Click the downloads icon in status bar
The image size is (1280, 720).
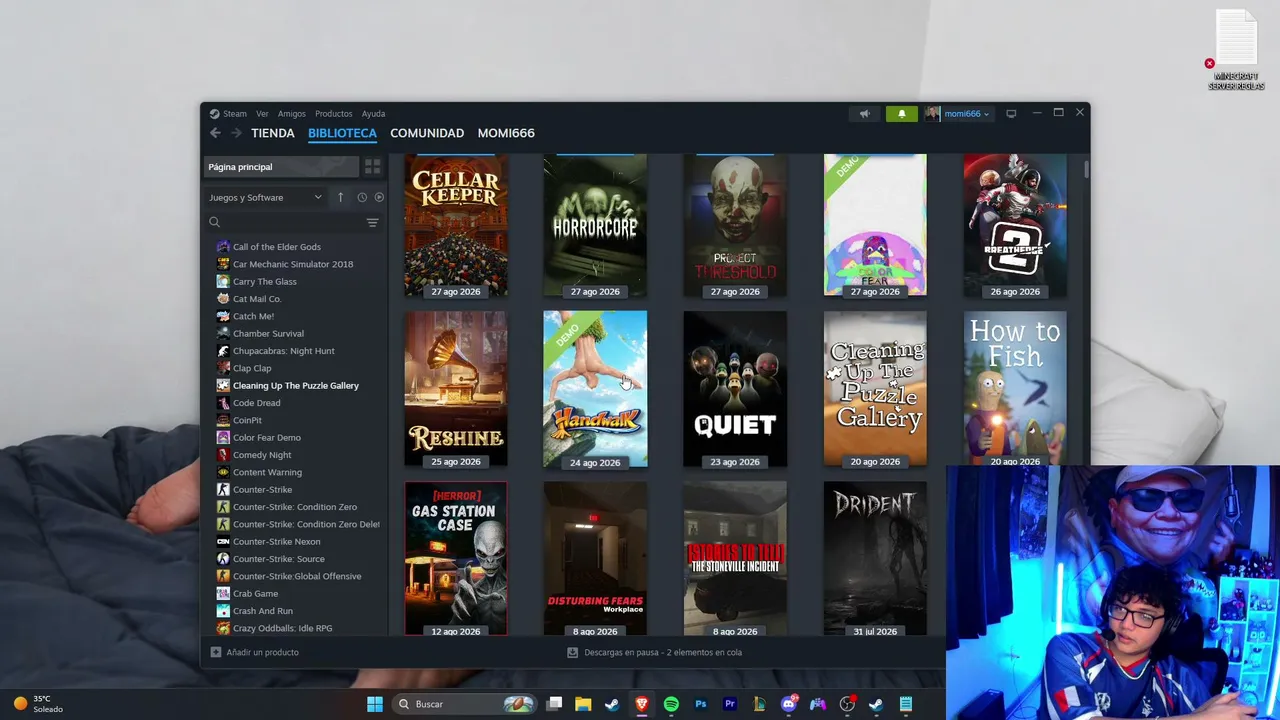coord(573,652)
